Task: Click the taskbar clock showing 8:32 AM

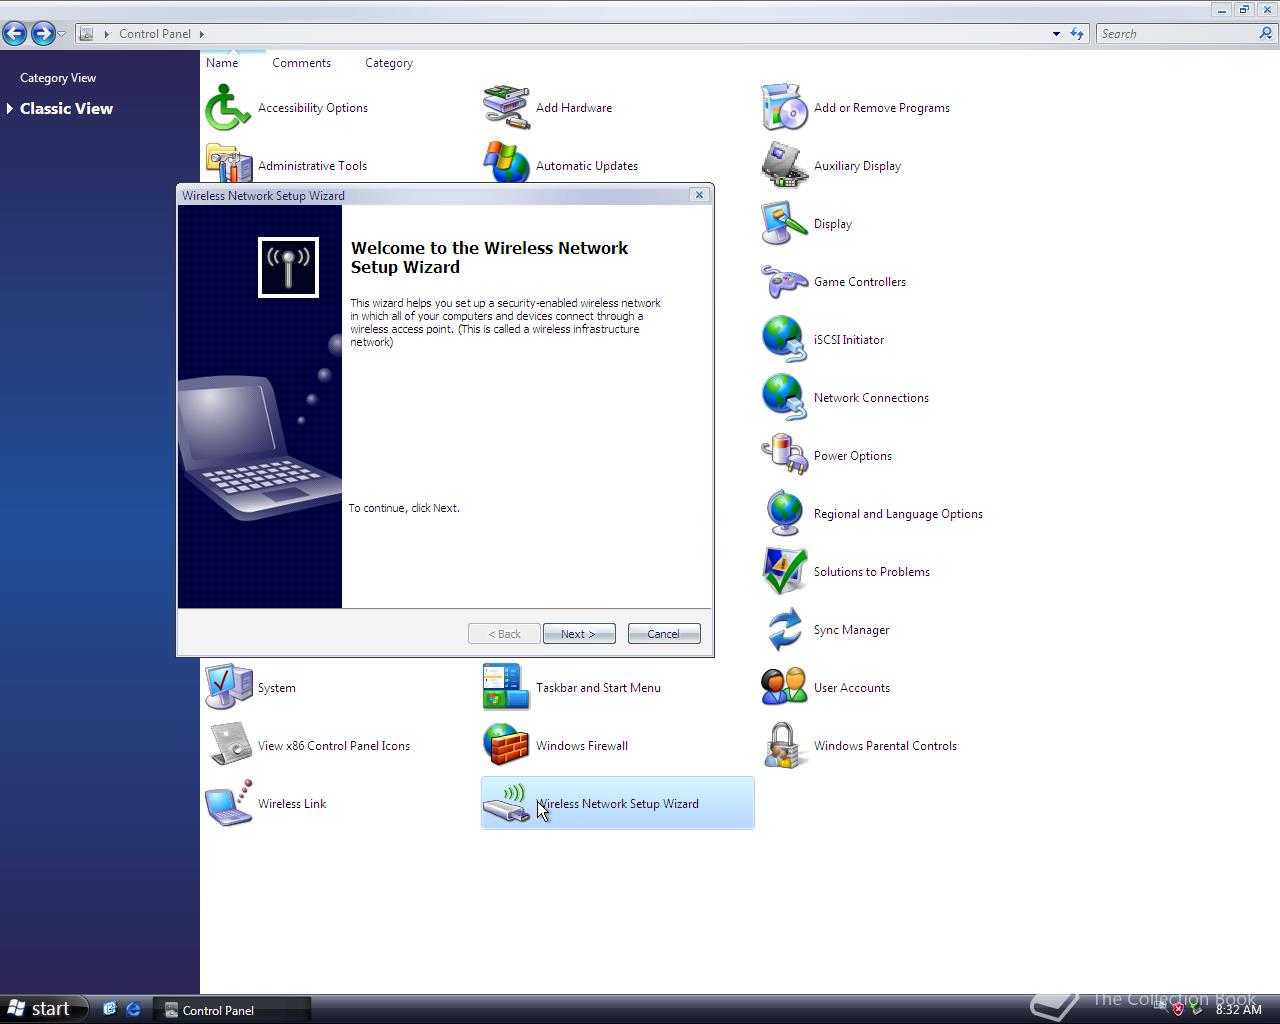Action: click(x=1239, y=1010)
